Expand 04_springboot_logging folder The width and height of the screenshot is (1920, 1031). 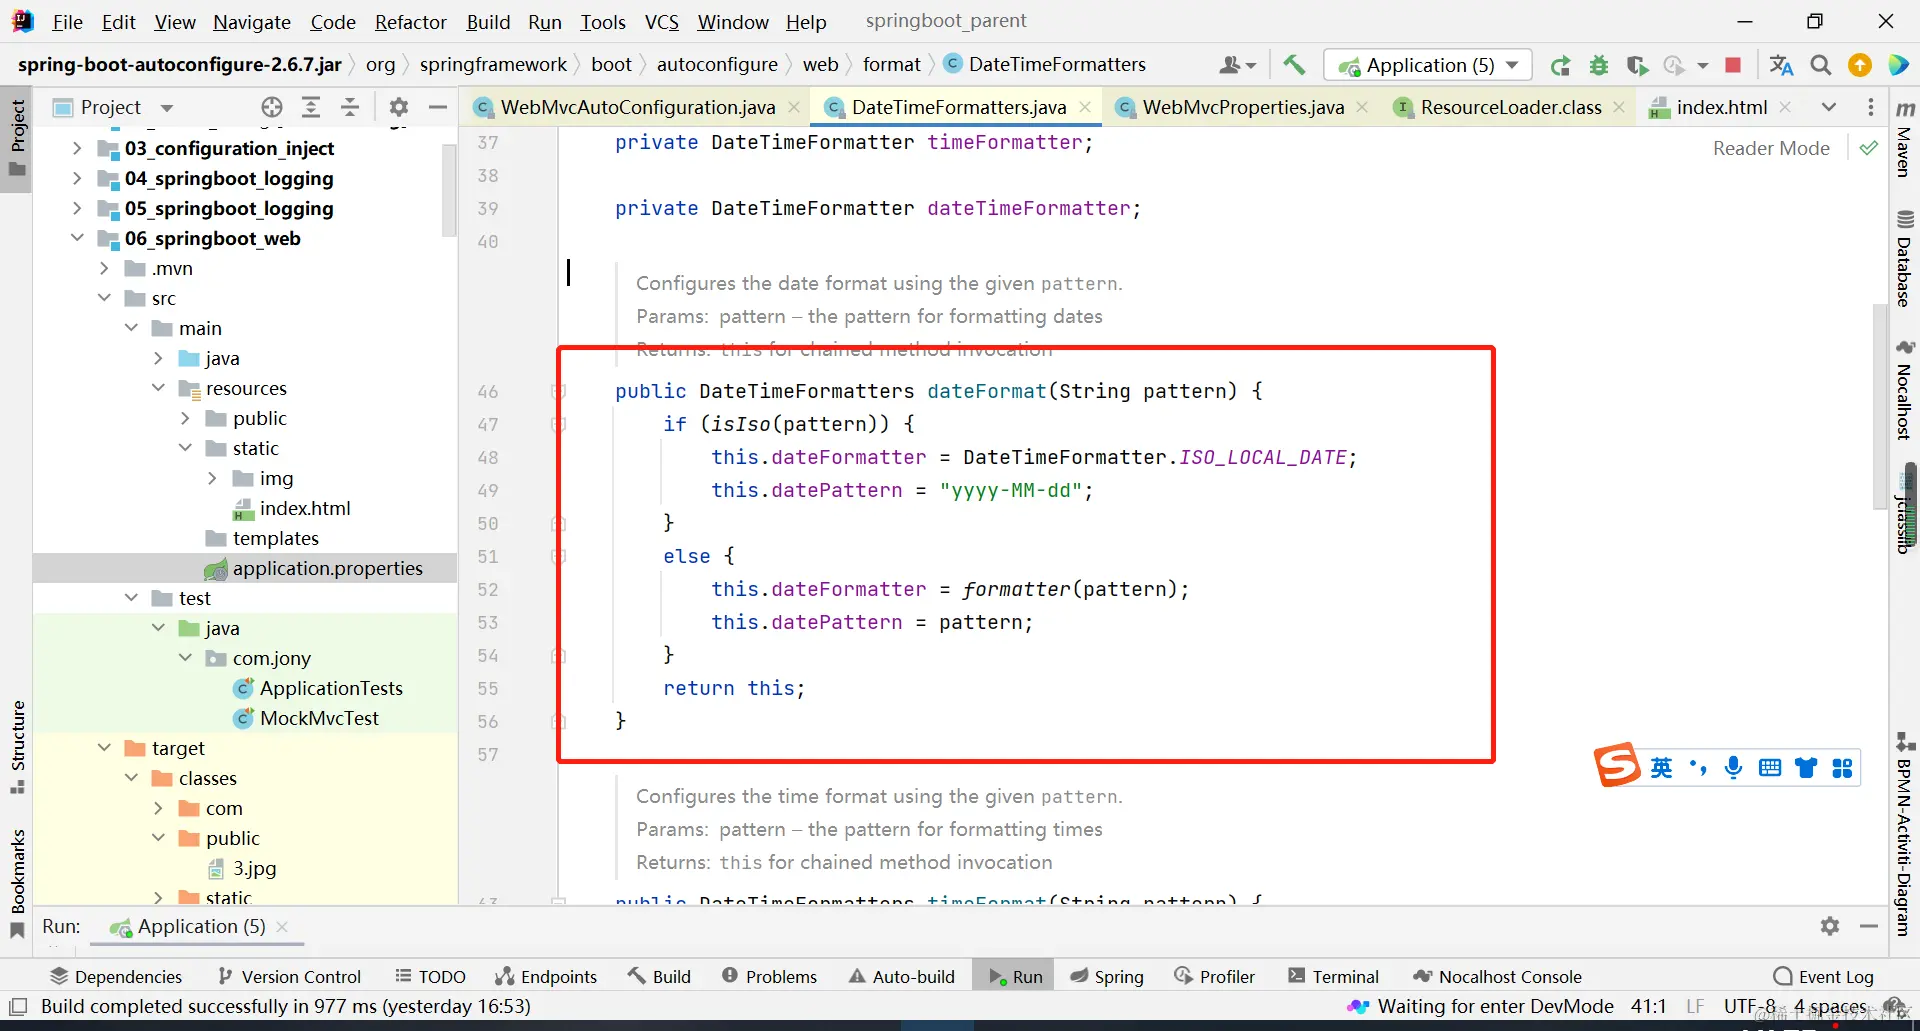tap(77, 178)
